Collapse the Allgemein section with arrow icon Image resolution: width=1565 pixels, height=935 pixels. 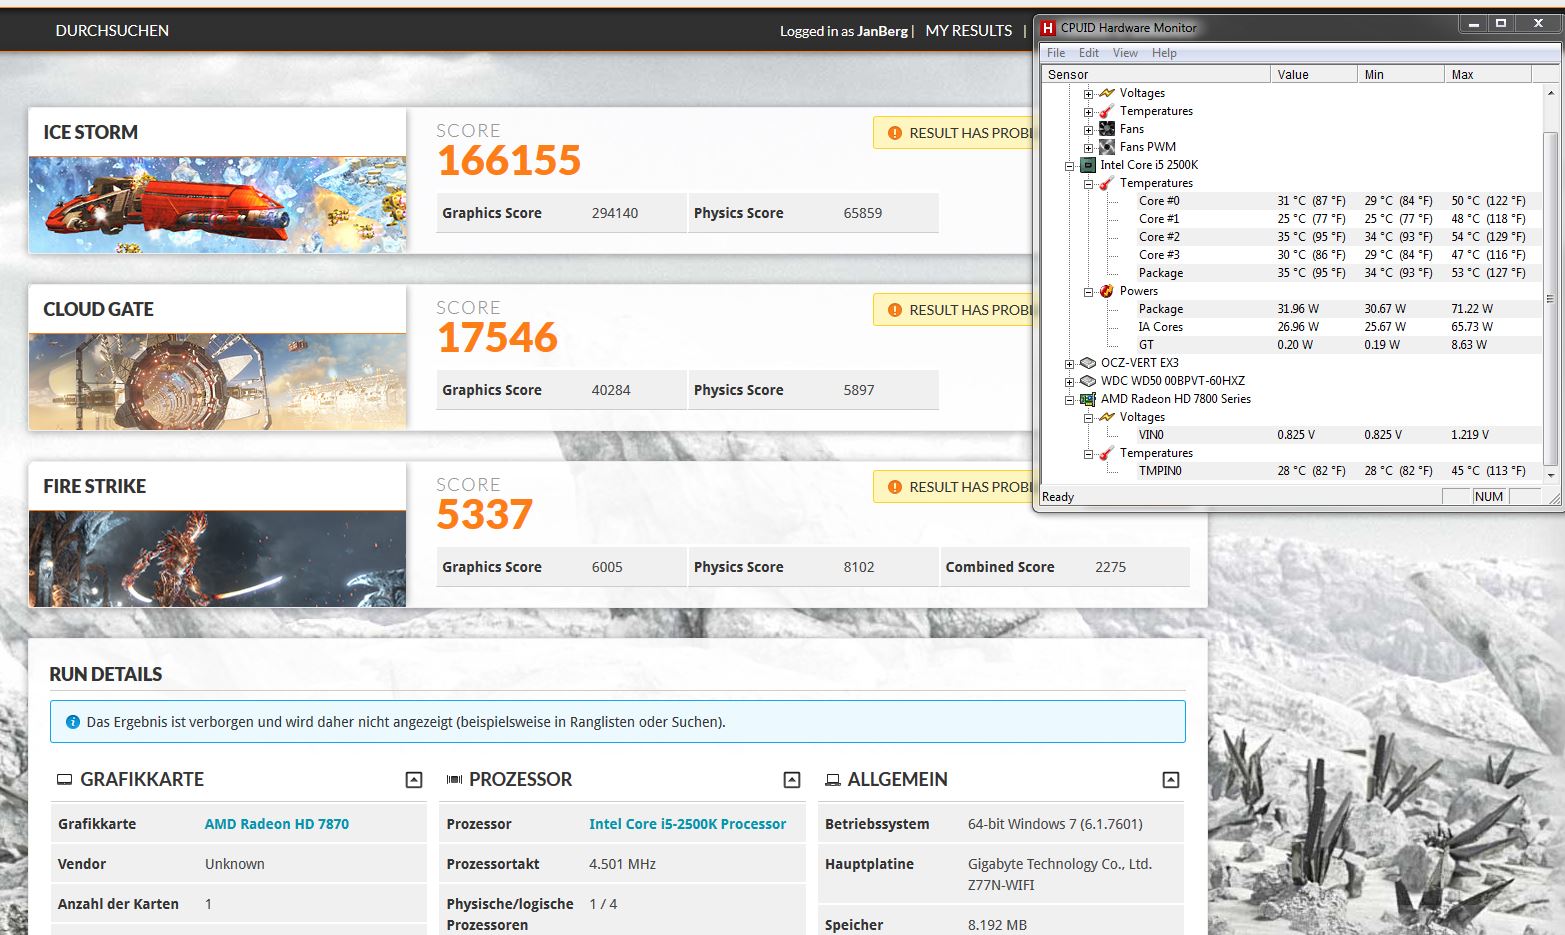tap(1171, 780)
